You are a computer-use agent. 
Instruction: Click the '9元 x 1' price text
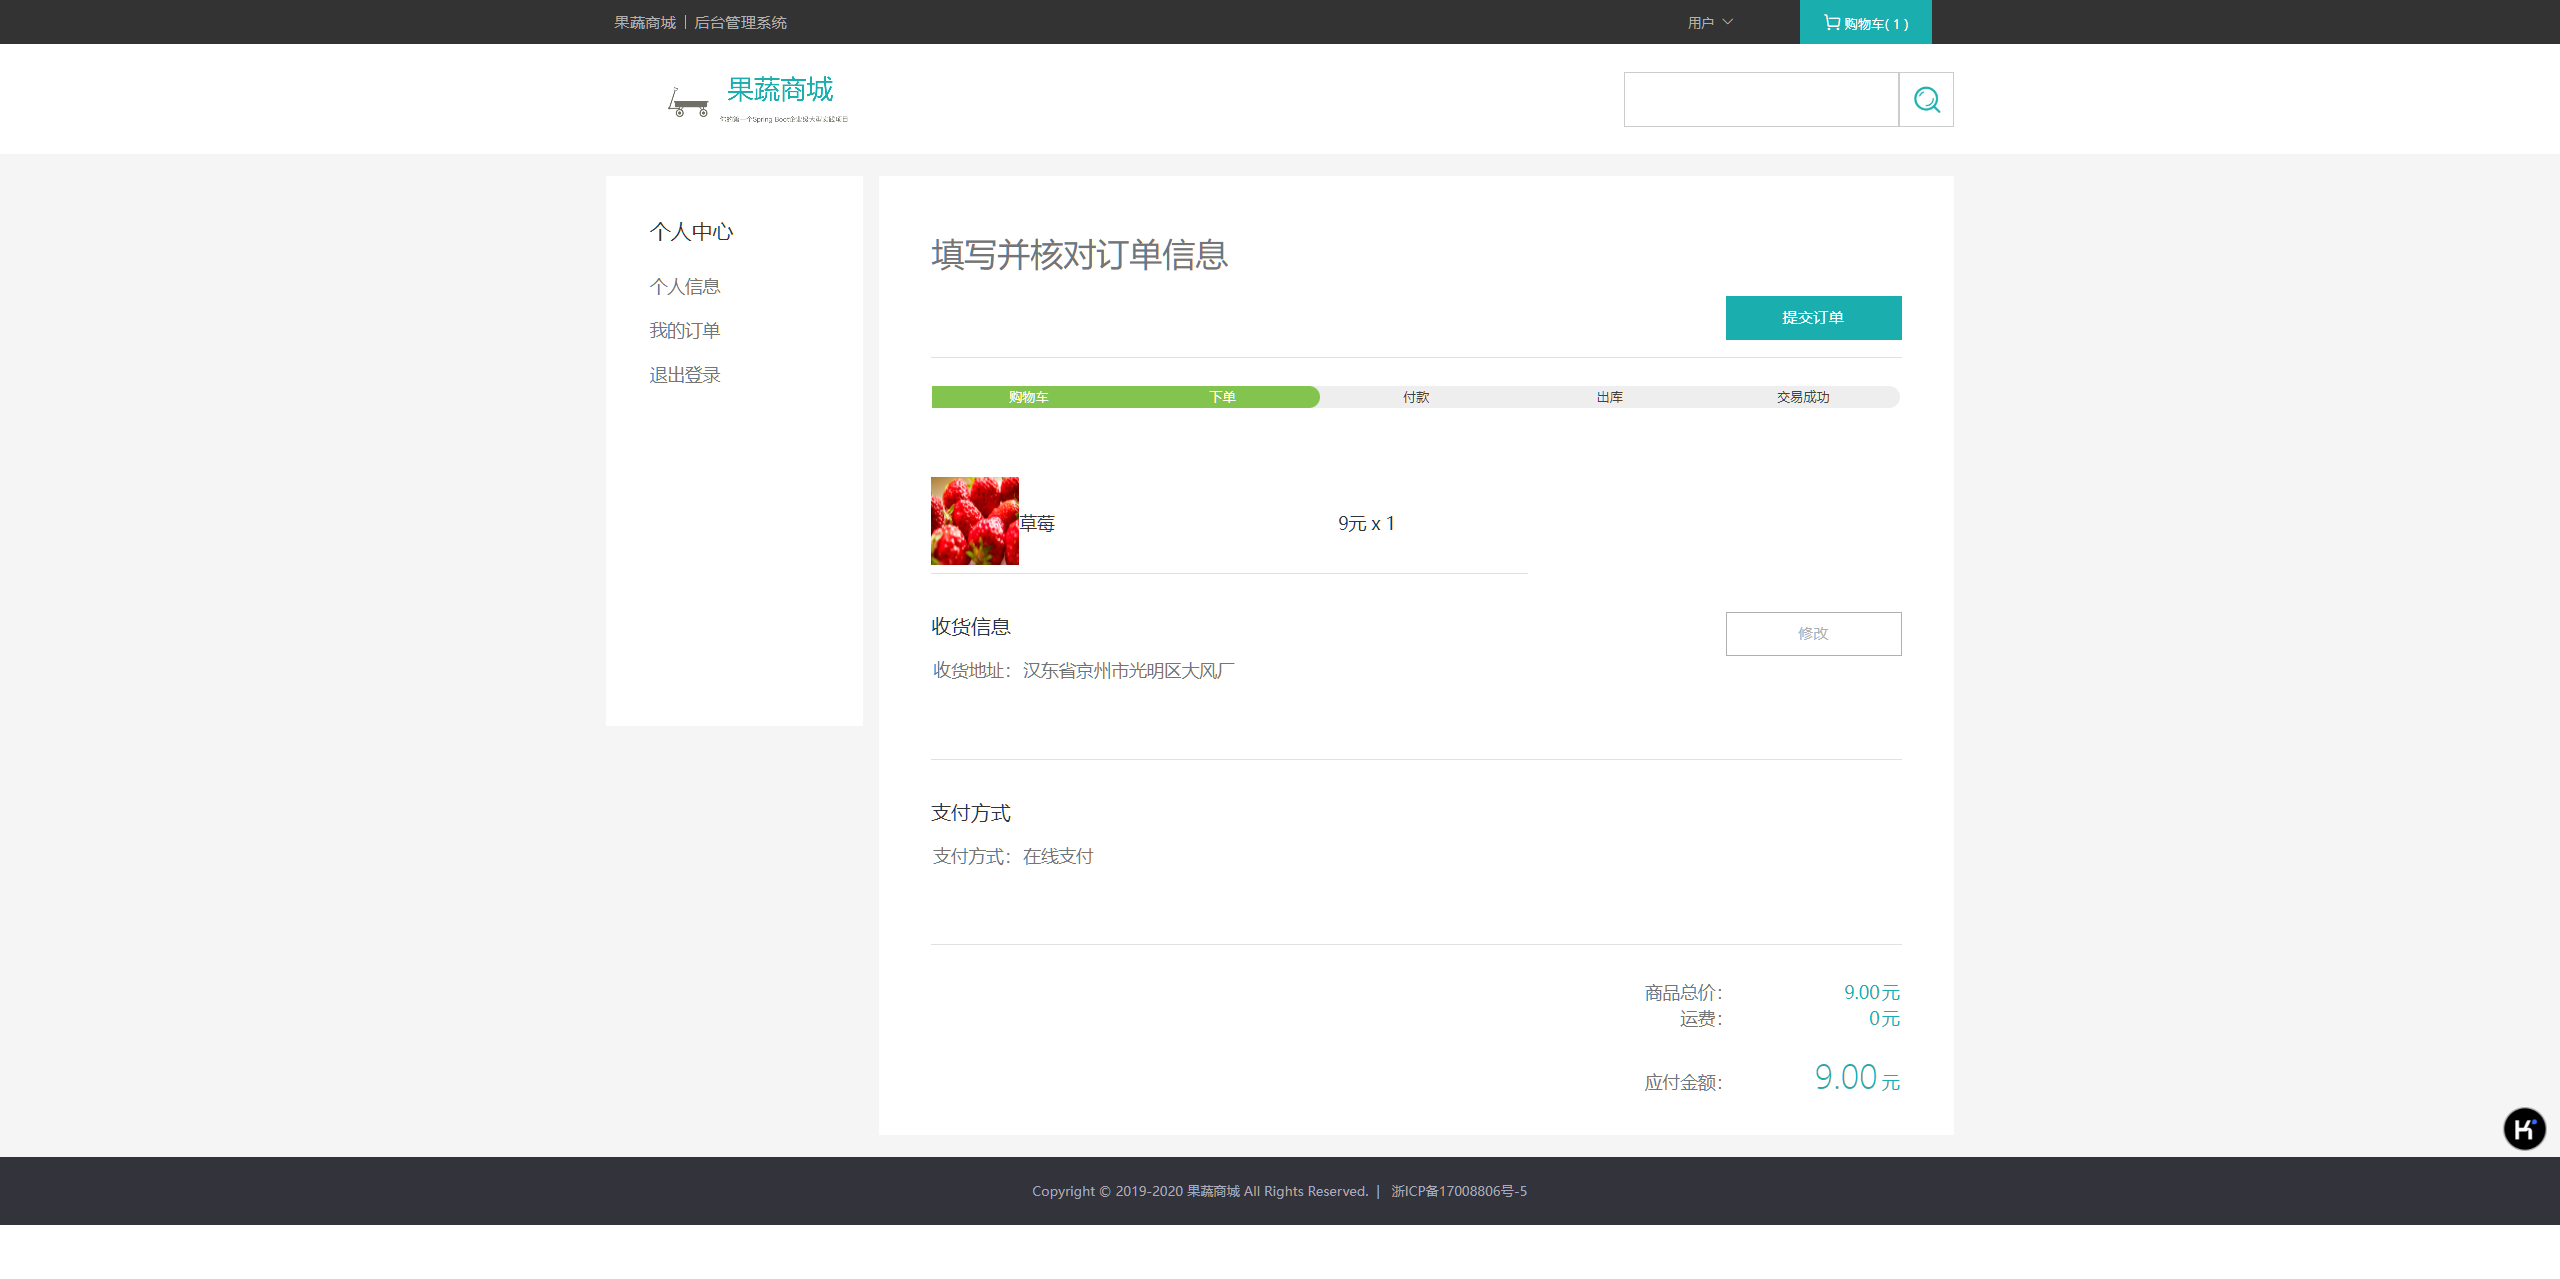pos(1366,524)
